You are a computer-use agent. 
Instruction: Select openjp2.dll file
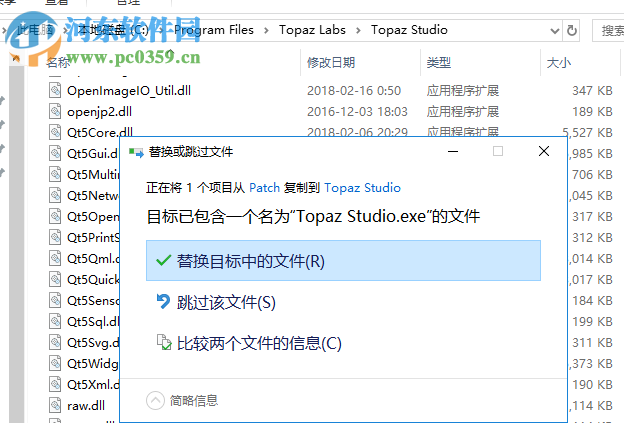(99, 112)
